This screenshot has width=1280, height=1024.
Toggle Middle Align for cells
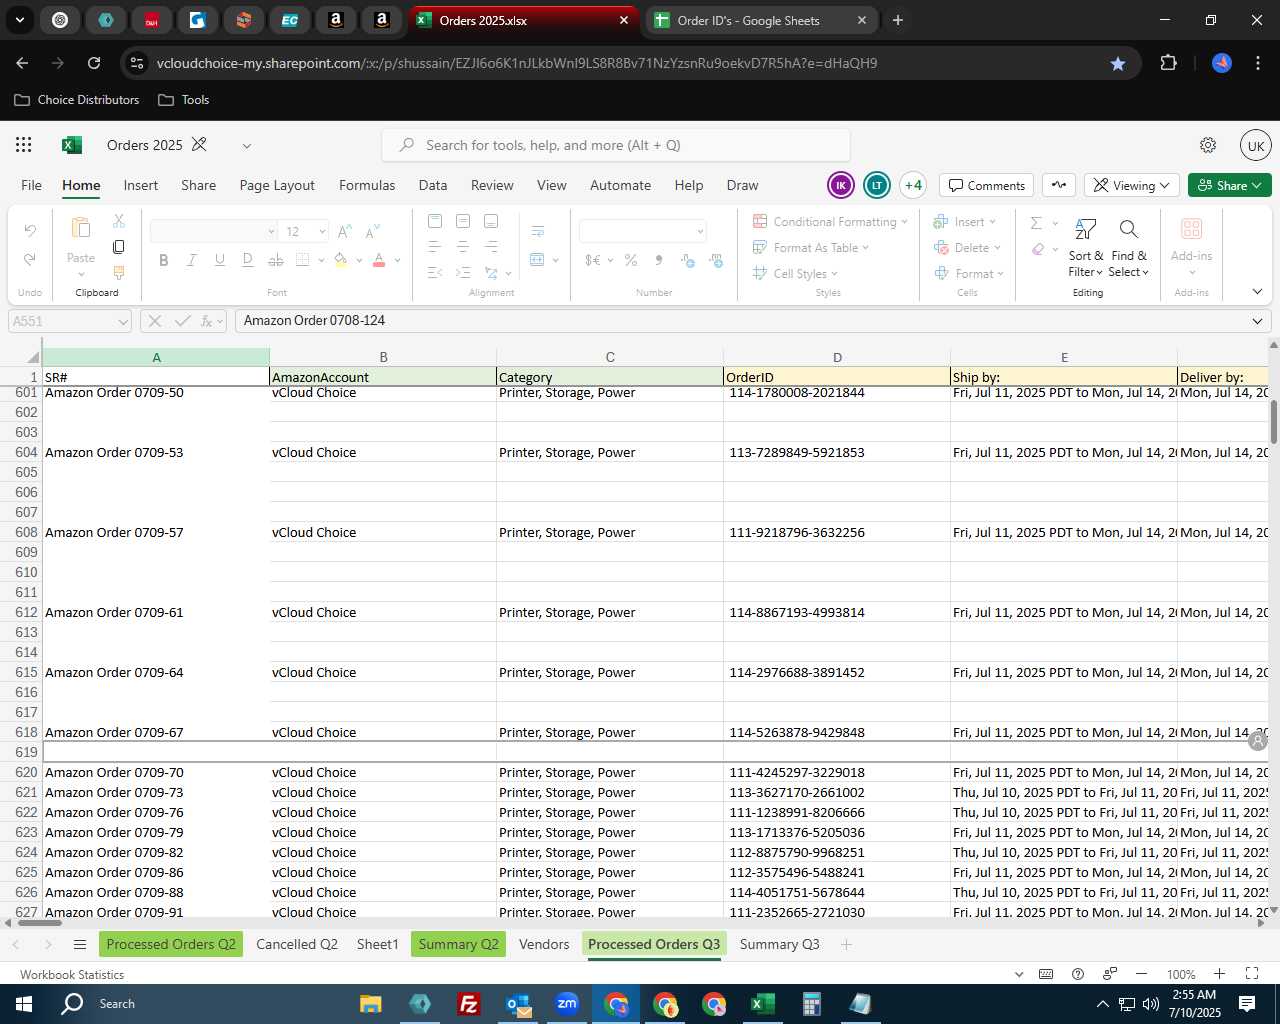coord(463,221)
